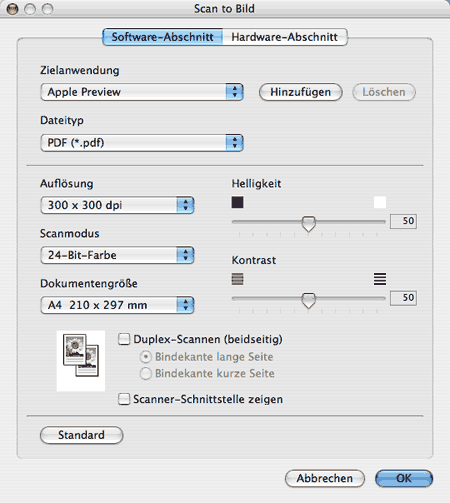450x503 pixels.
Task: Click the low contrast lines icon
Action: 237,279
